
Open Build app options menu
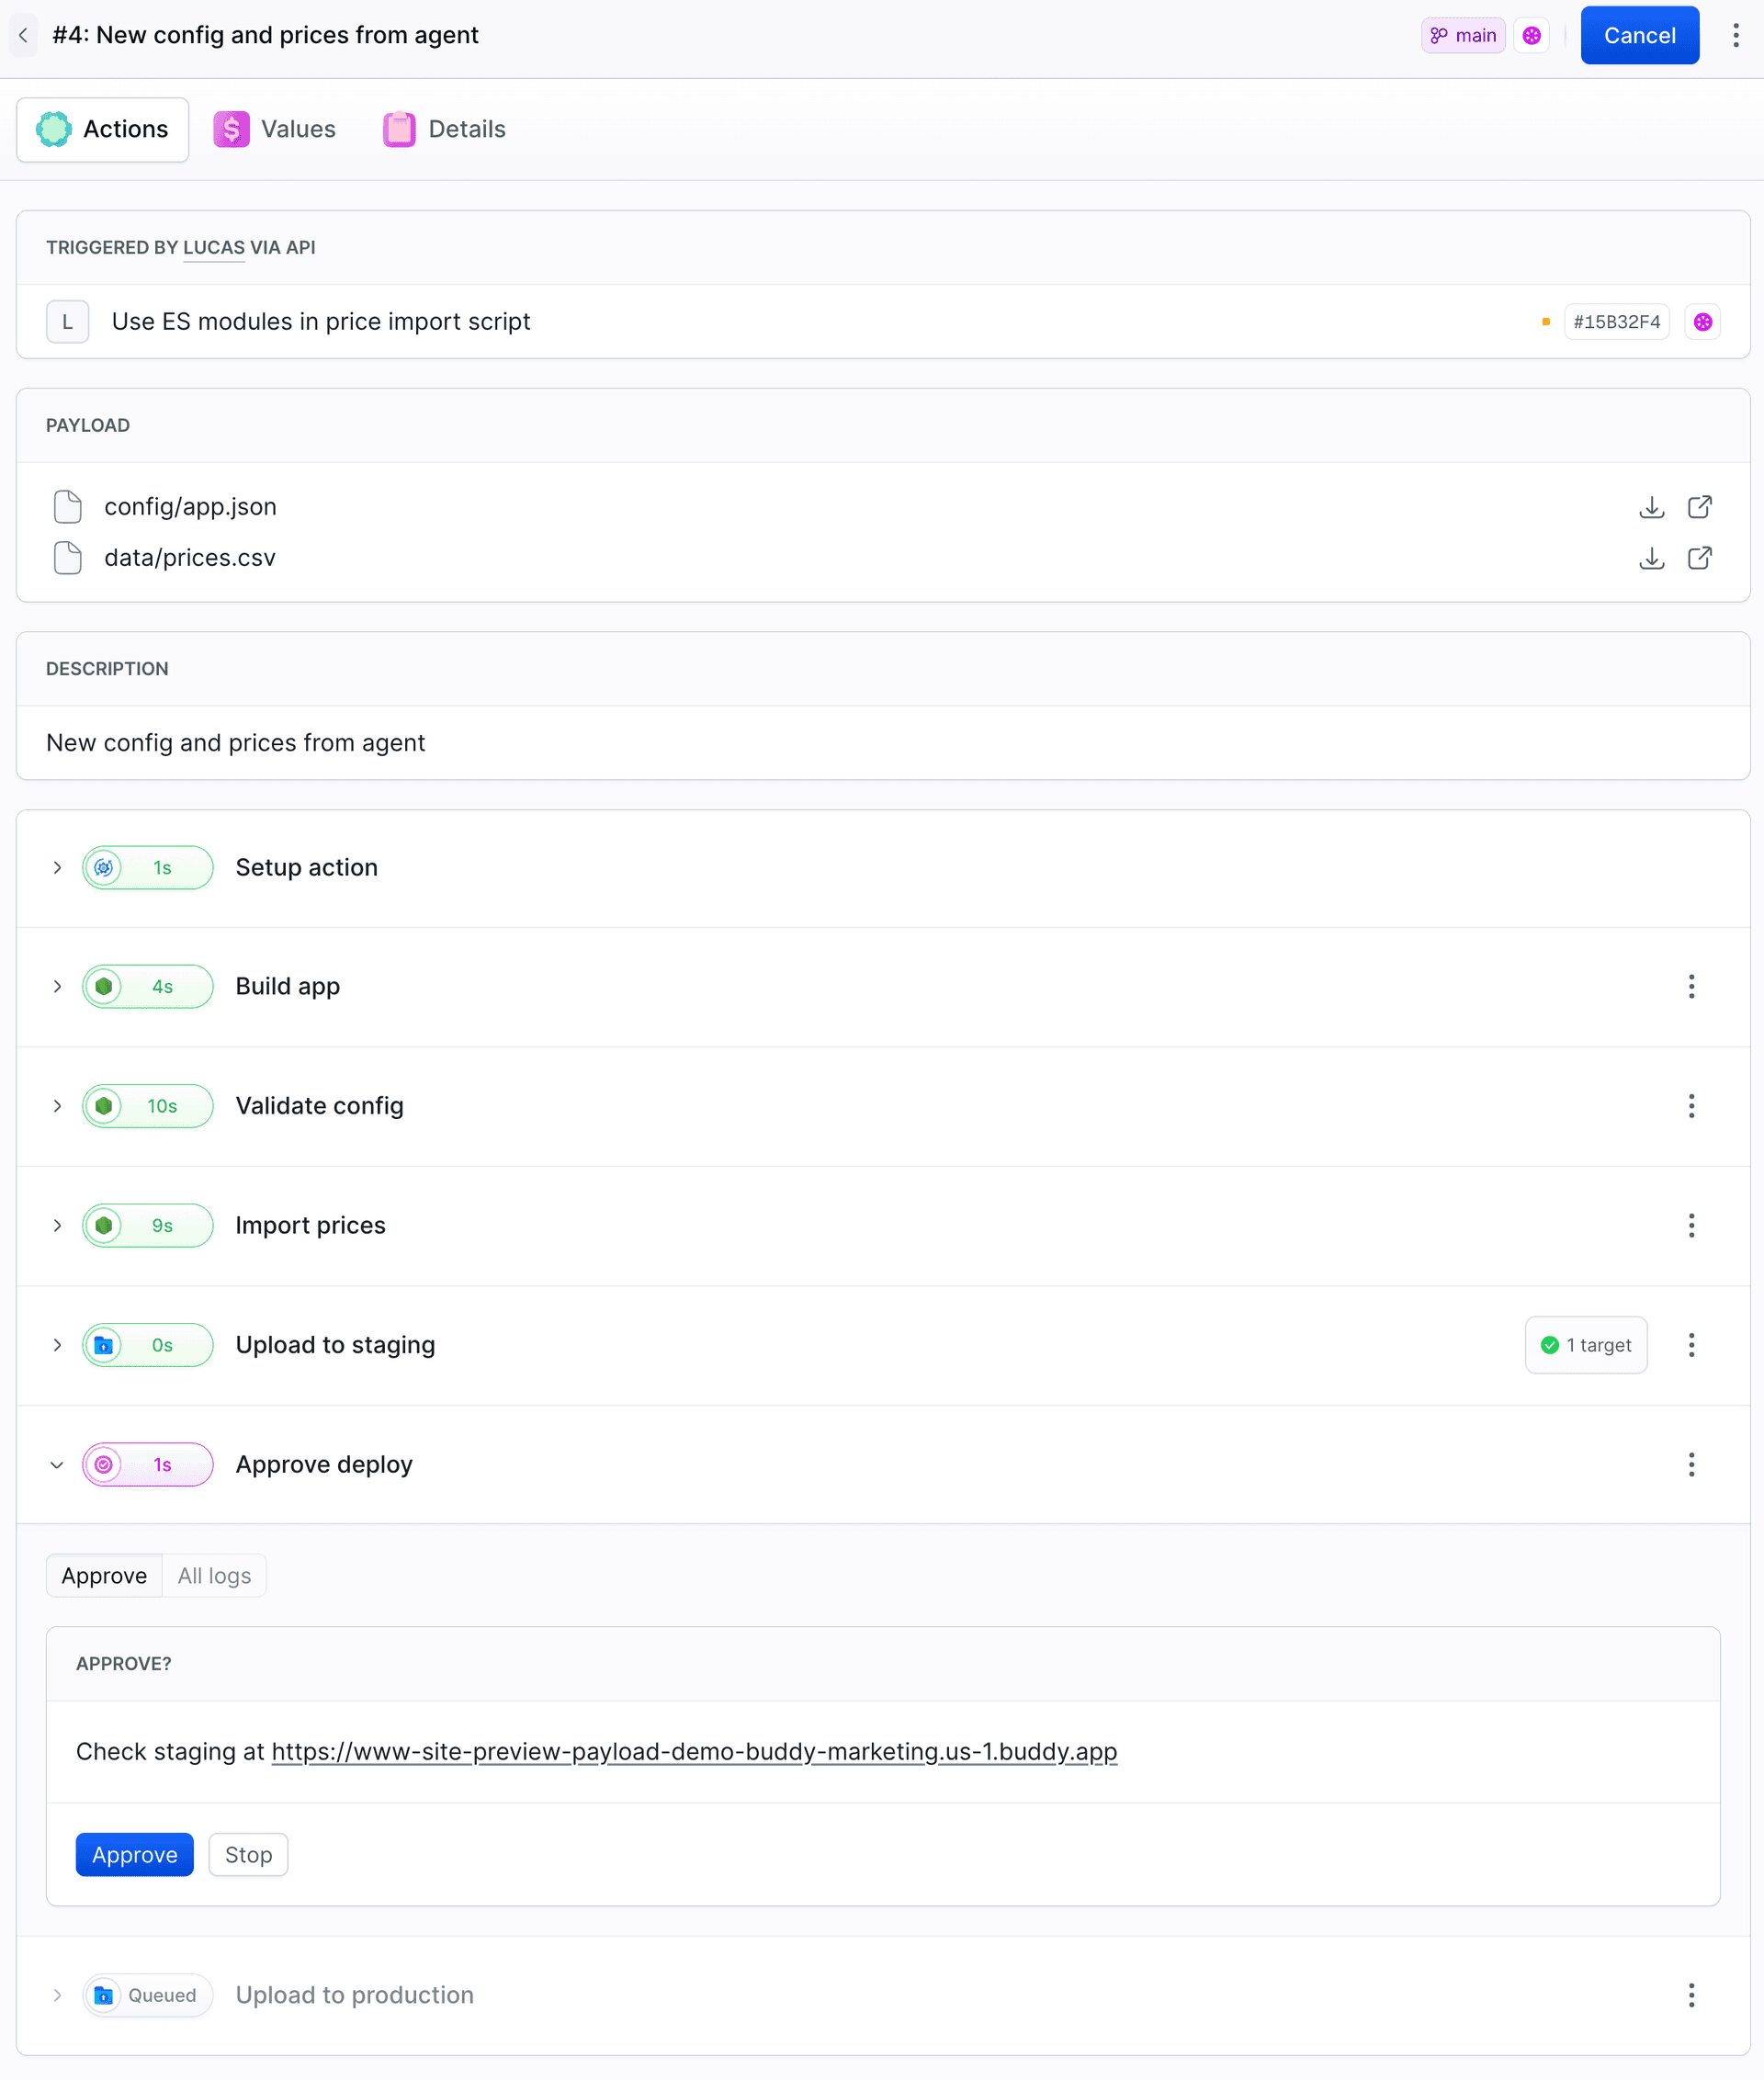click(x=1691, y=986)
